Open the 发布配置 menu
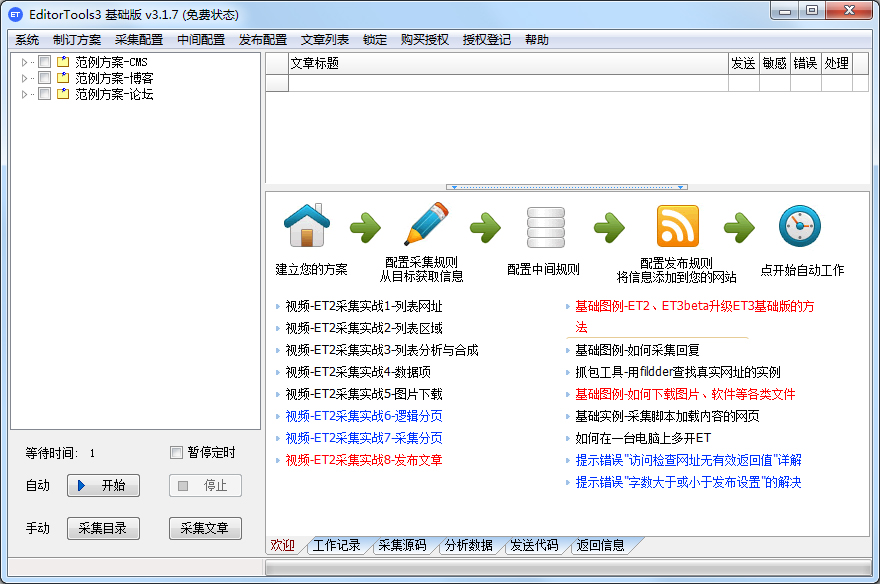This screenshot has height=584, width=880. coord(263,40)
